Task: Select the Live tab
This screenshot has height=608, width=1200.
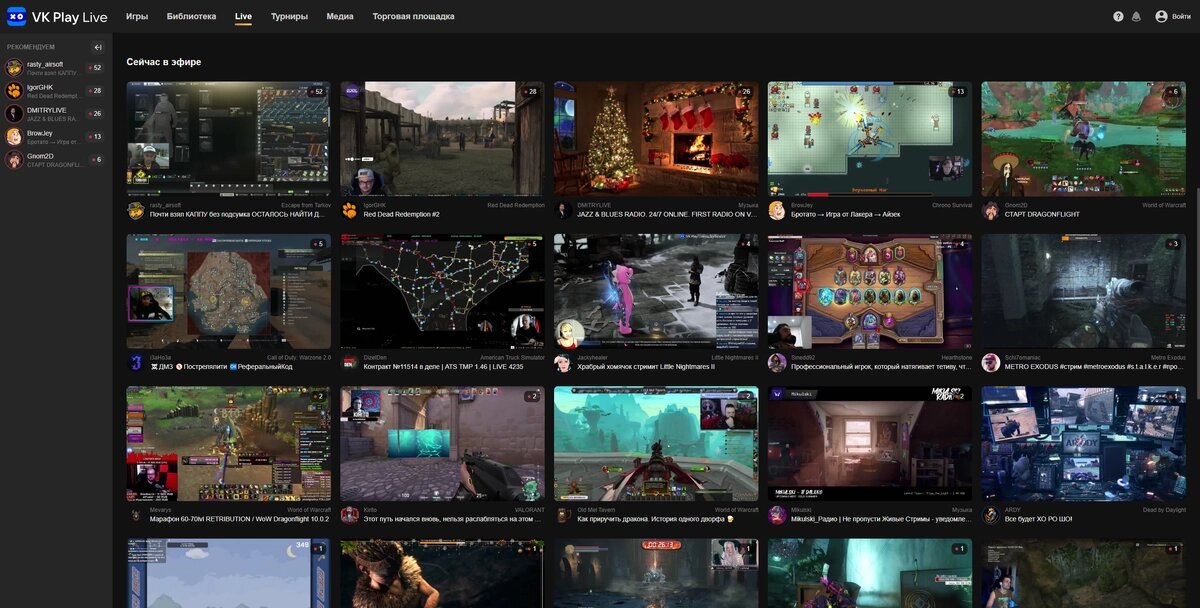Action: point(243,17)
